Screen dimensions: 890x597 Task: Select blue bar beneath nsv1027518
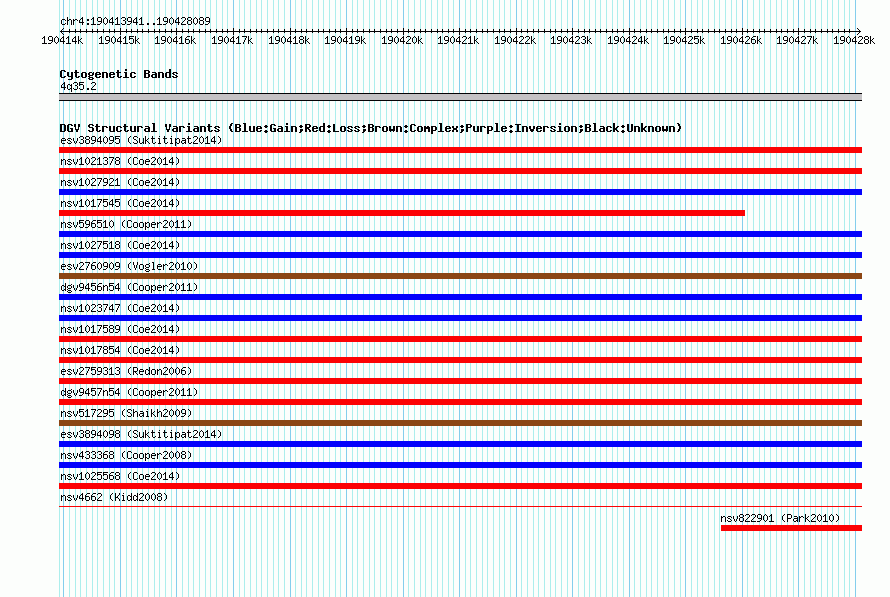point(460,255)
